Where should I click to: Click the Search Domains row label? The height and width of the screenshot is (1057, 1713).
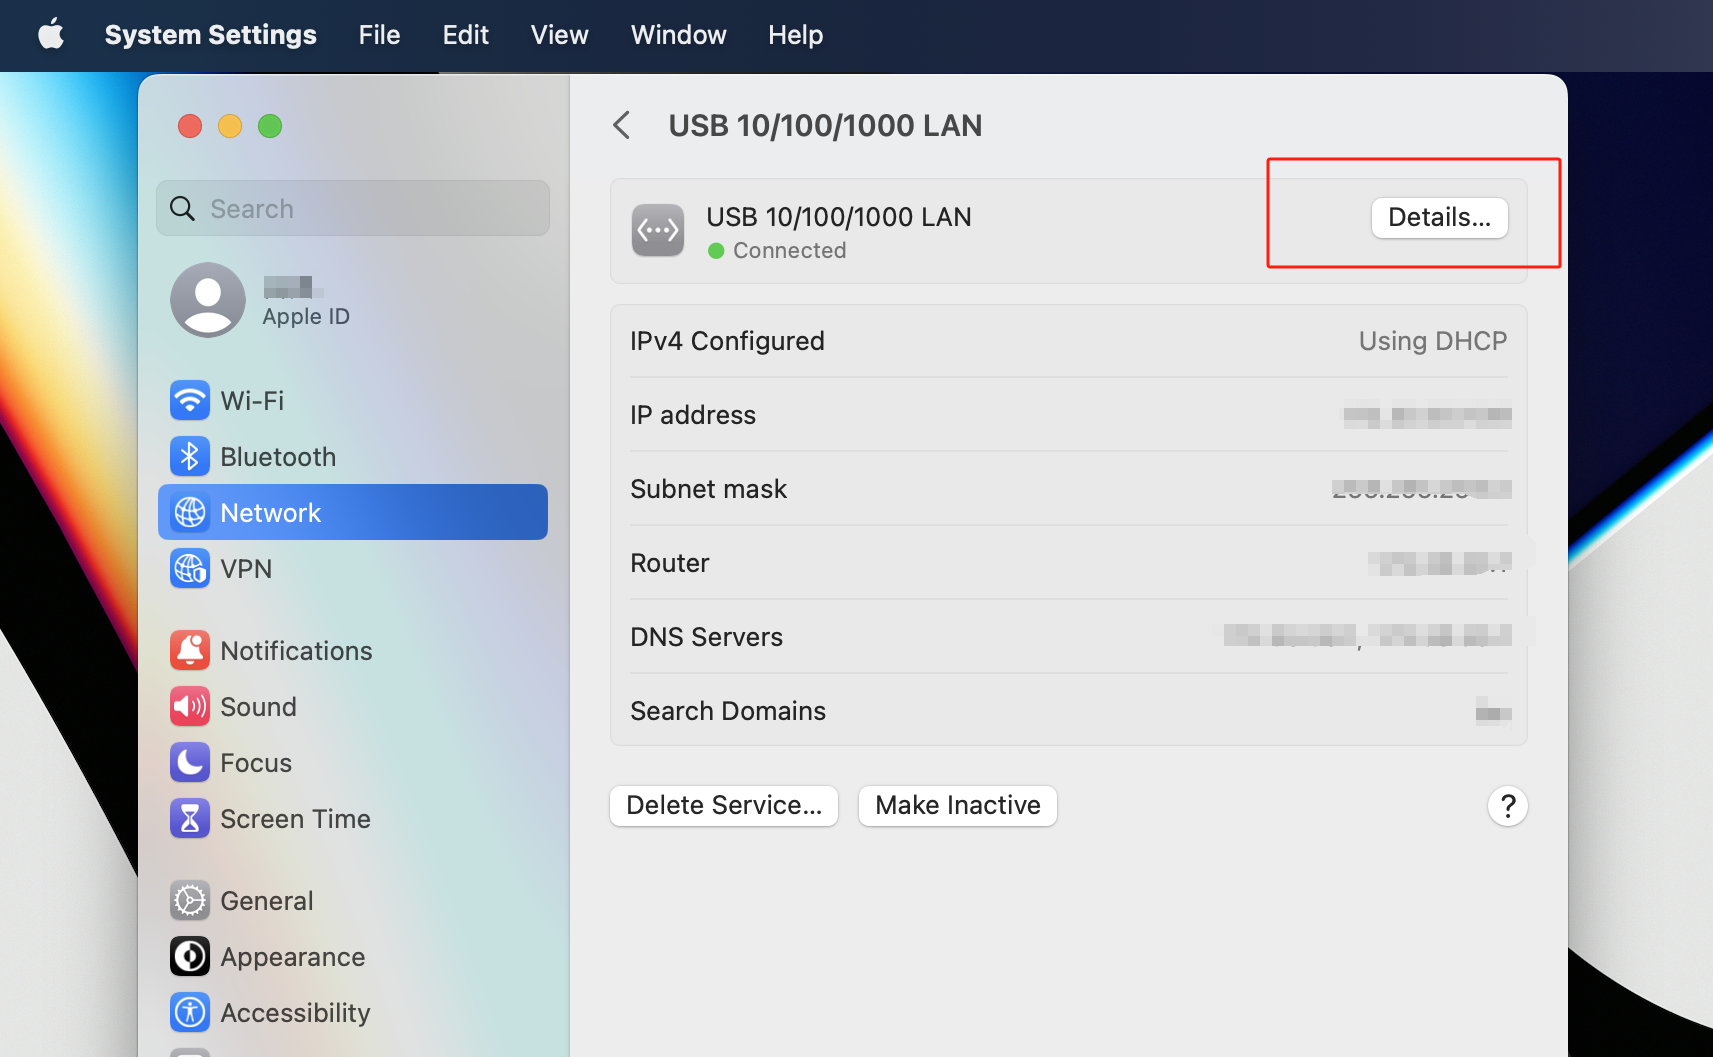[x=728, y=711]
